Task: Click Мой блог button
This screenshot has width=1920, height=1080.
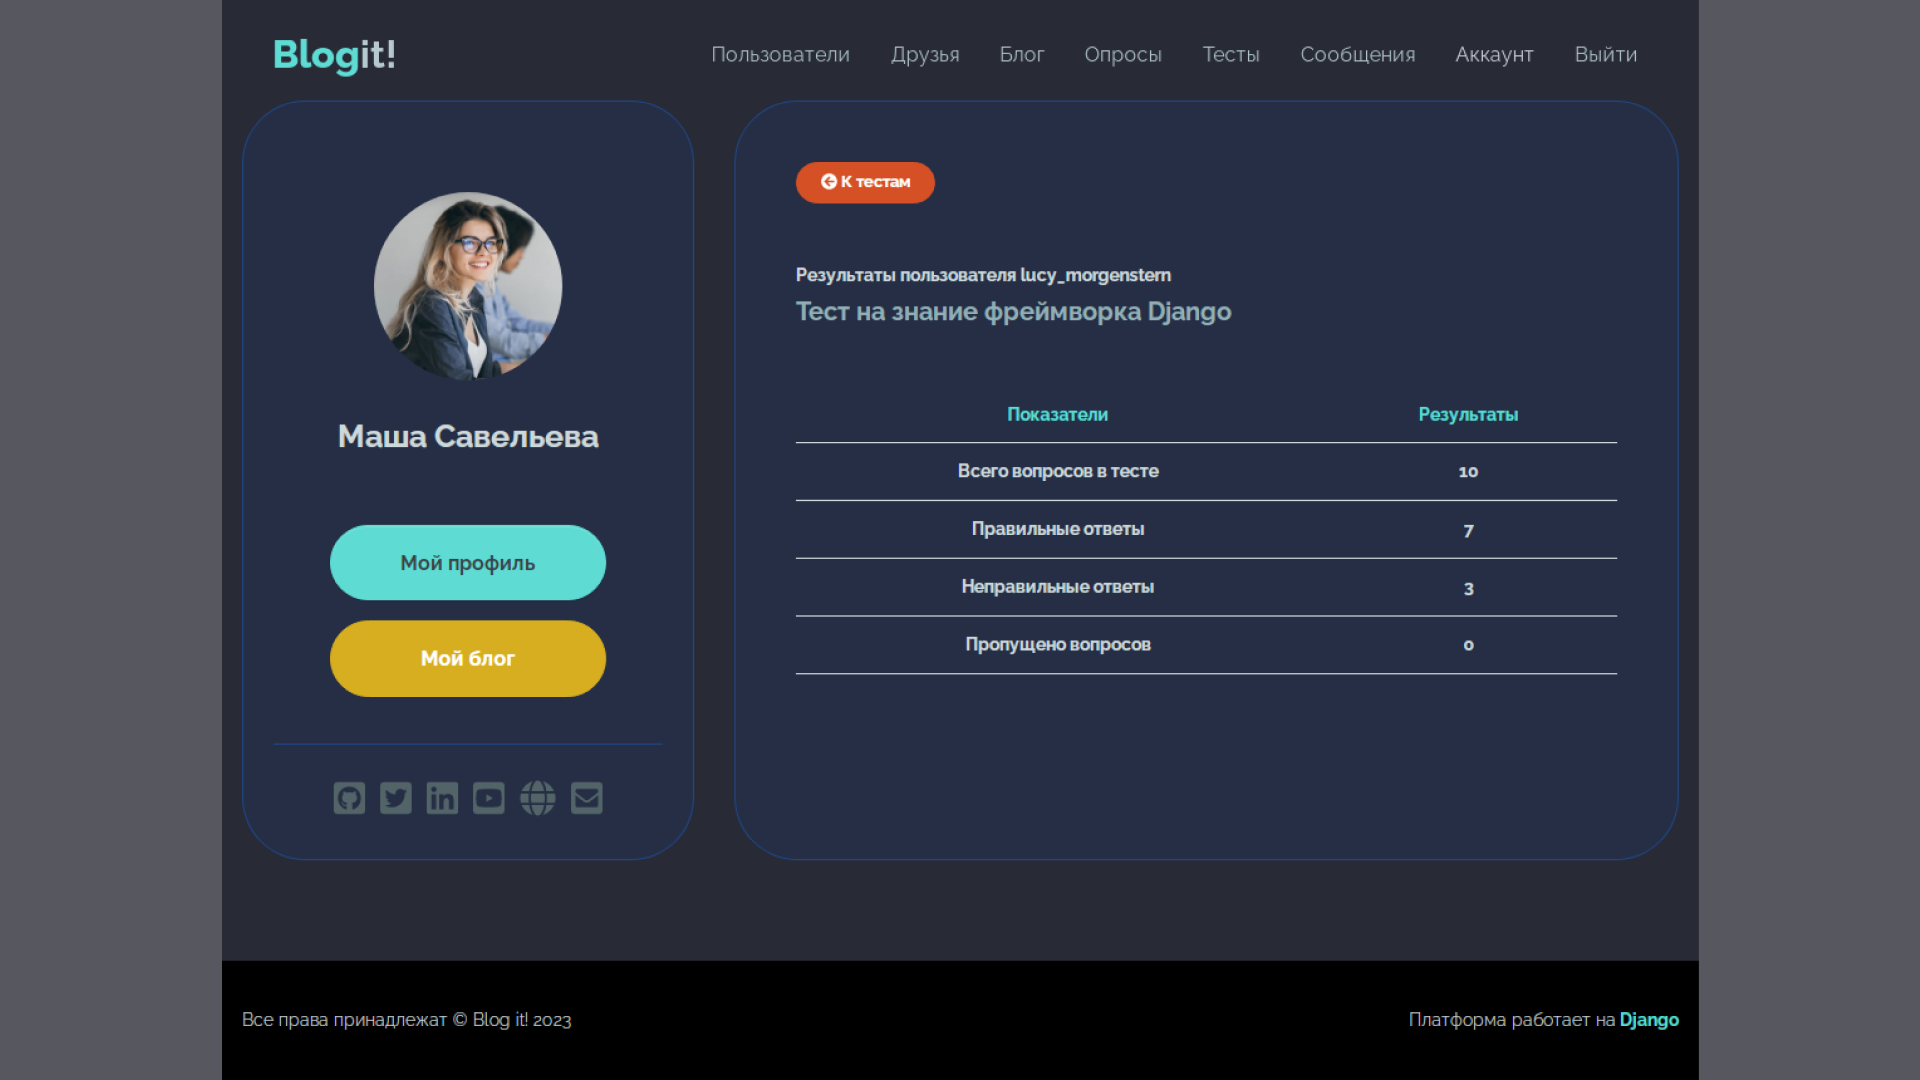Action: coord(467,658)
